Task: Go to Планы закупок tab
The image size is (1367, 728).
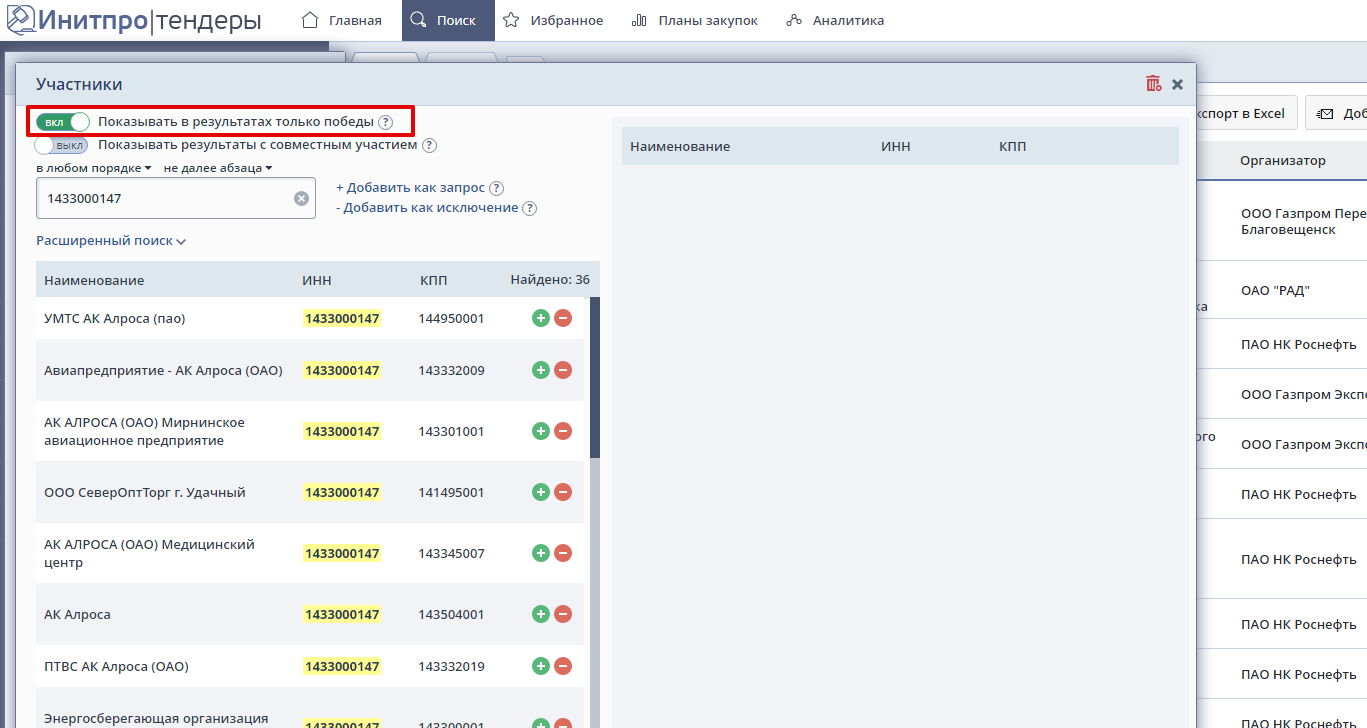Action: (694, 20)
